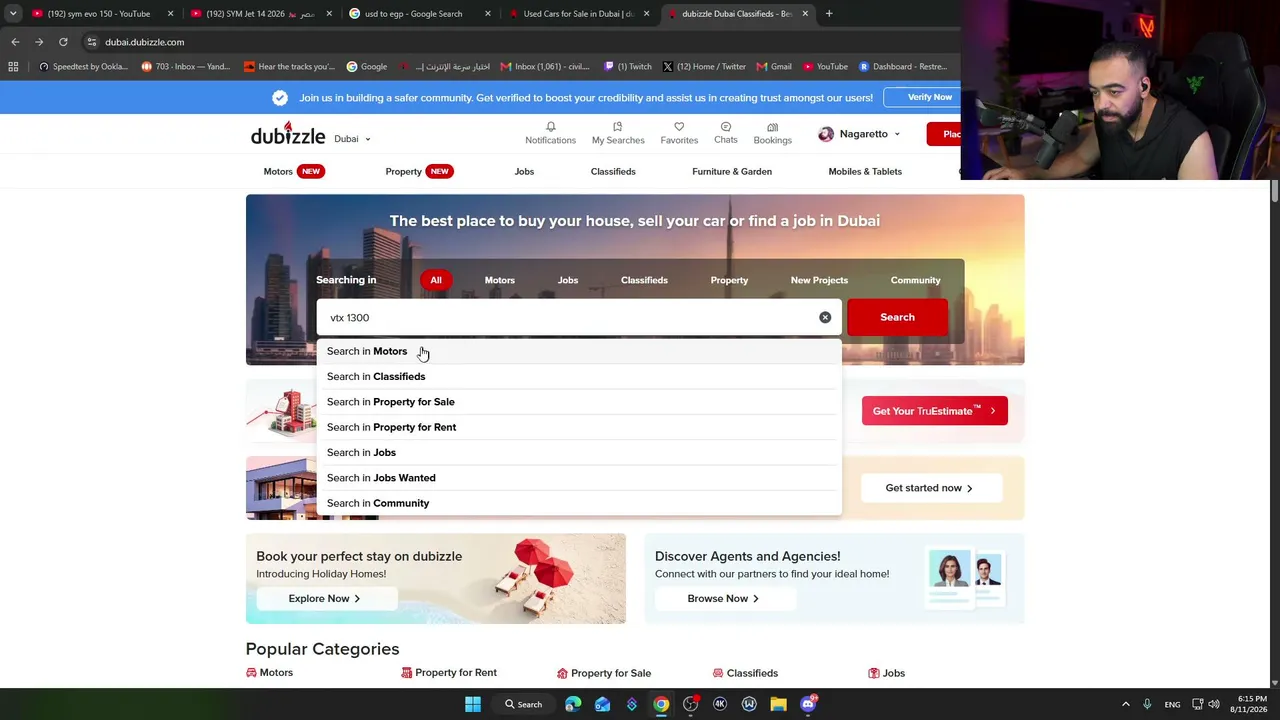Choose Search in Classifieds suggestion
The width and height of the screenshot is (1280, 720).
(579, 376)
